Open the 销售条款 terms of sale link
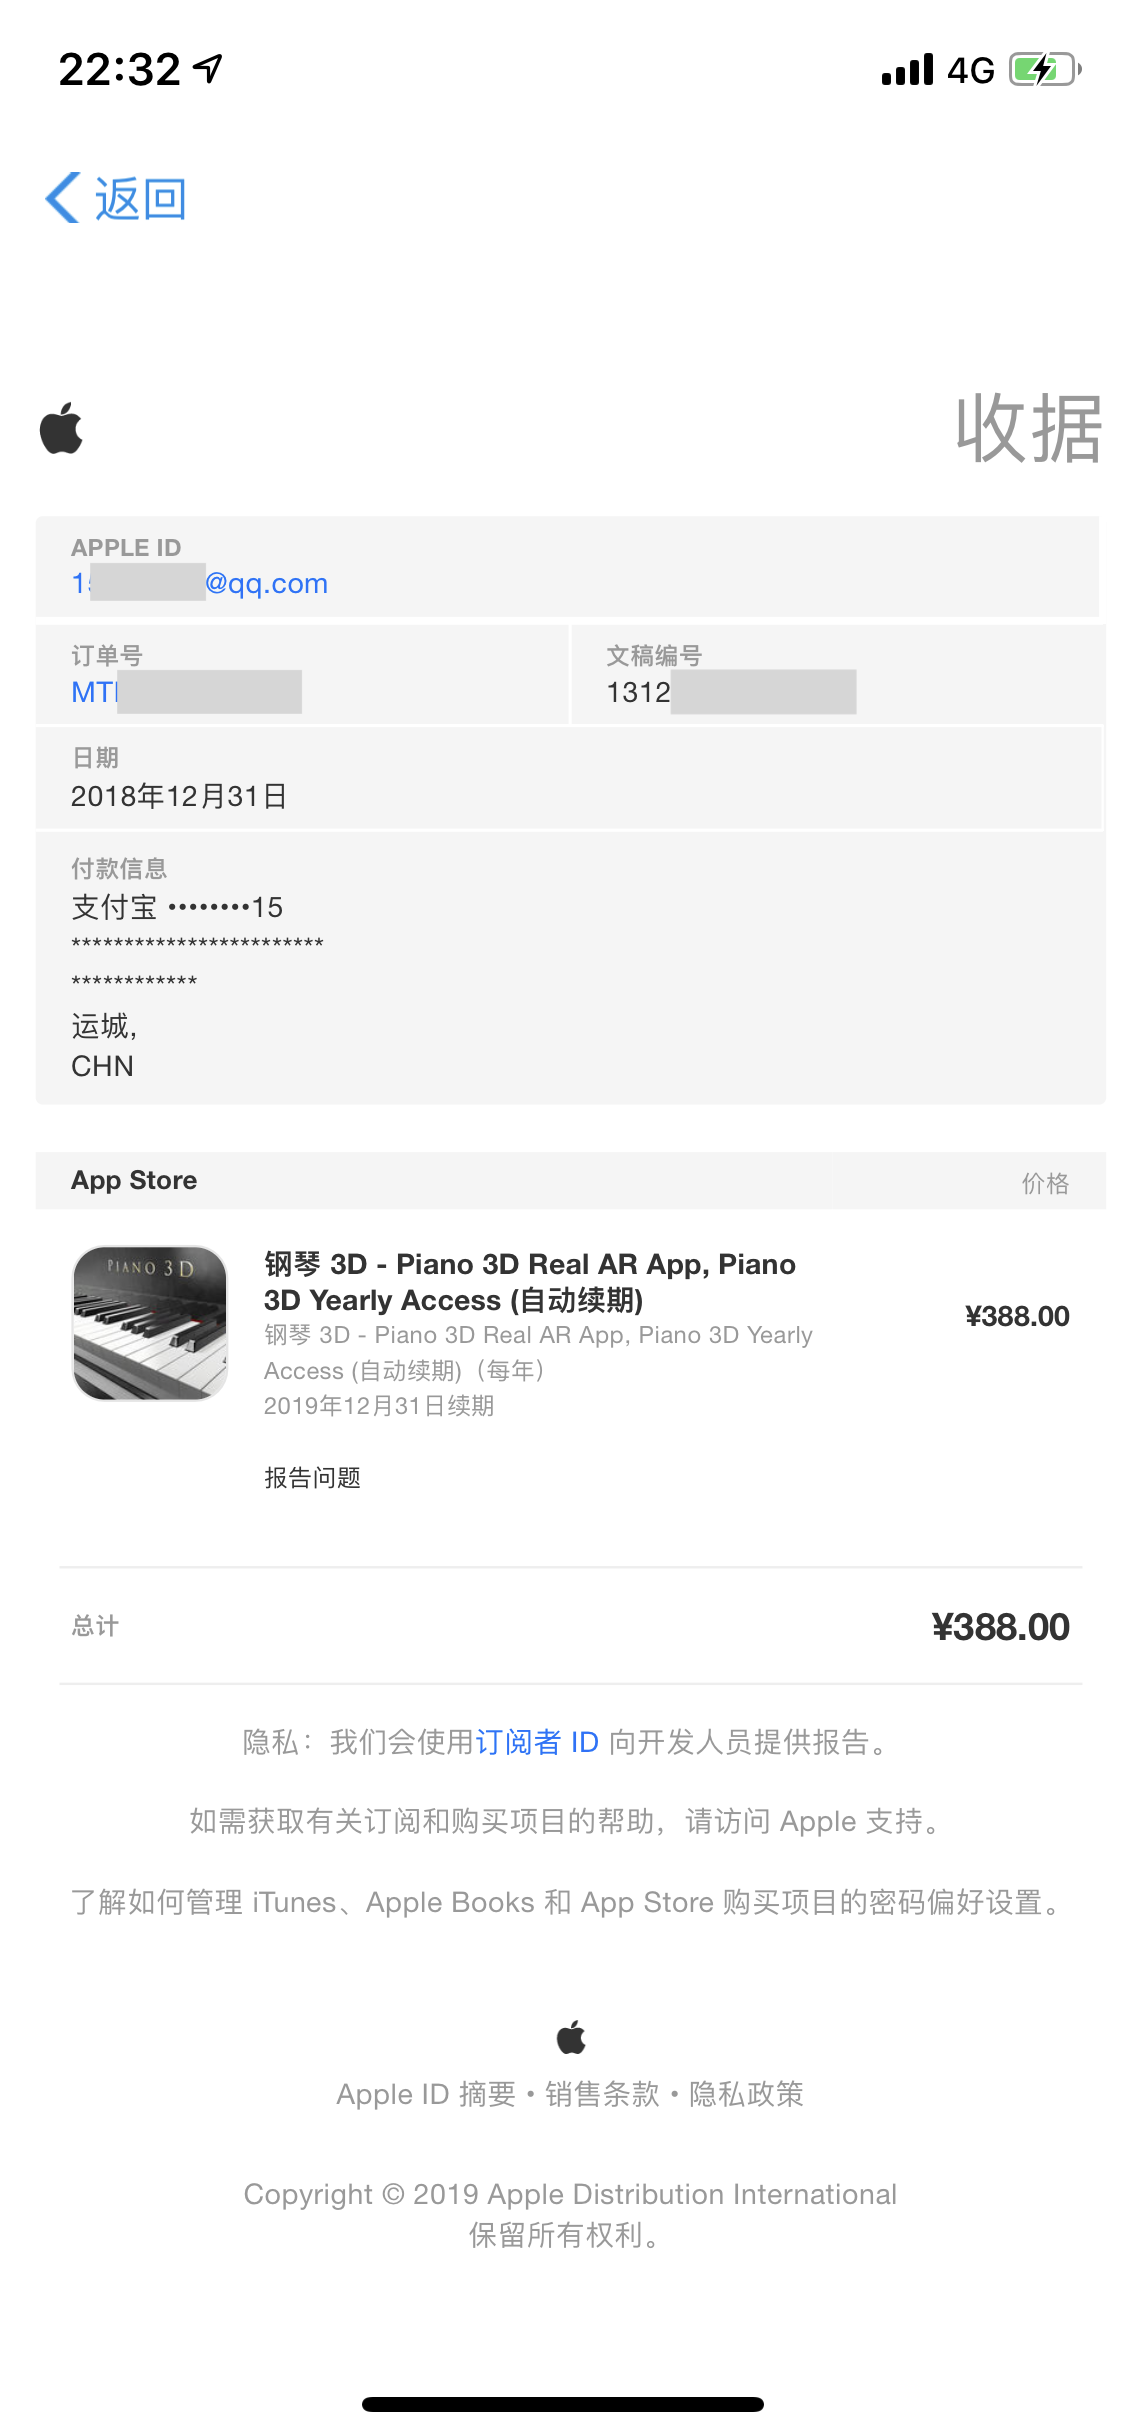This screenshot has height=2436, width=1125. coord(602,2094)
